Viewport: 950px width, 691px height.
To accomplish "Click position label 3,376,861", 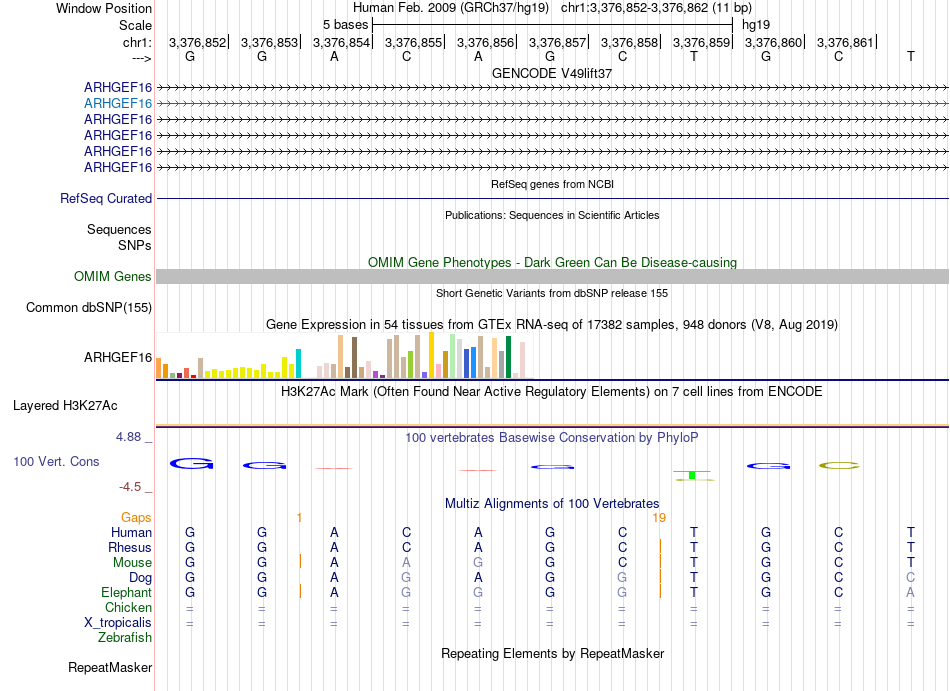I will (845, 42).
